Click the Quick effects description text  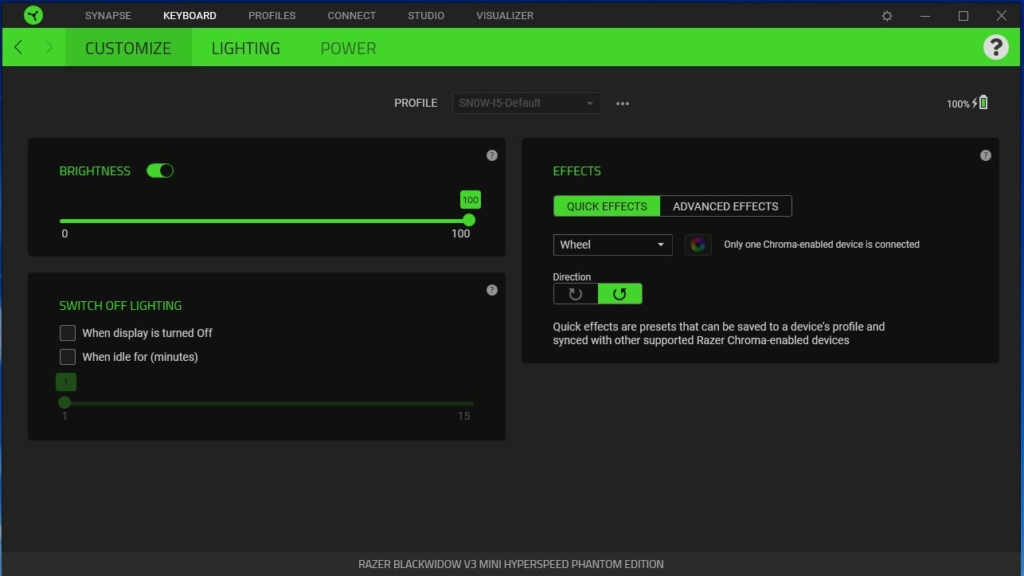(x=718, y=333)
